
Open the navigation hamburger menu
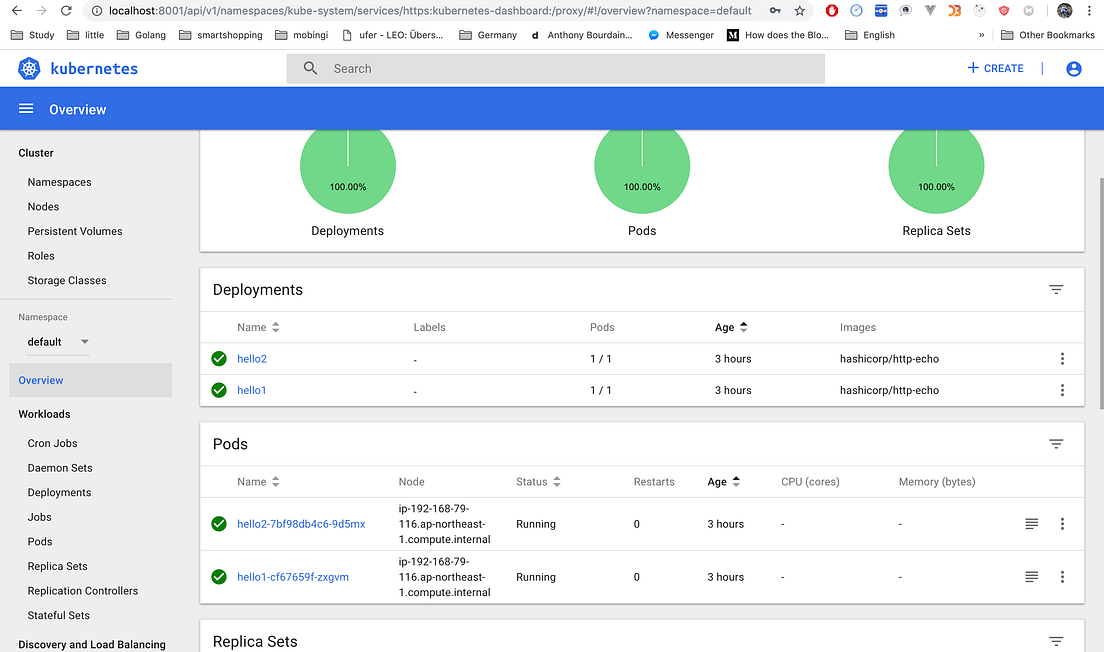click(25, 108)
